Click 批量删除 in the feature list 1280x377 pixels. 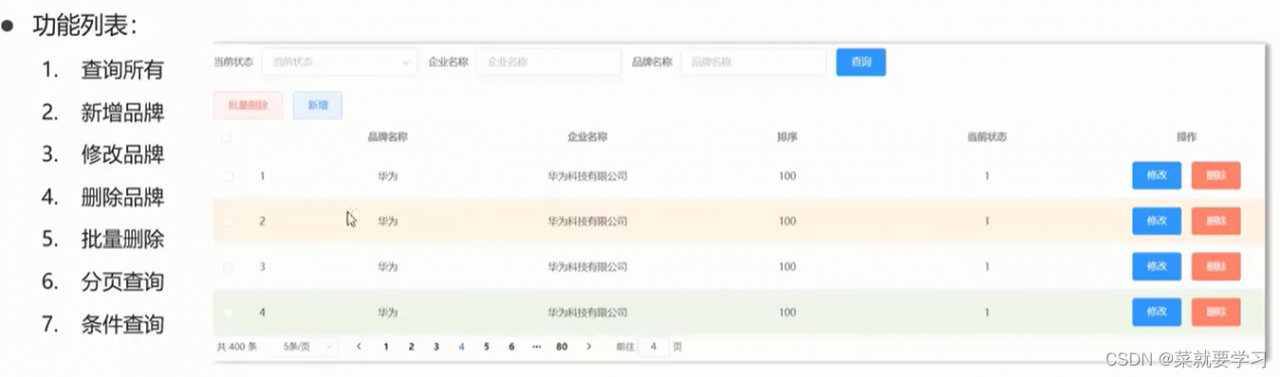[x=123, y=239]
